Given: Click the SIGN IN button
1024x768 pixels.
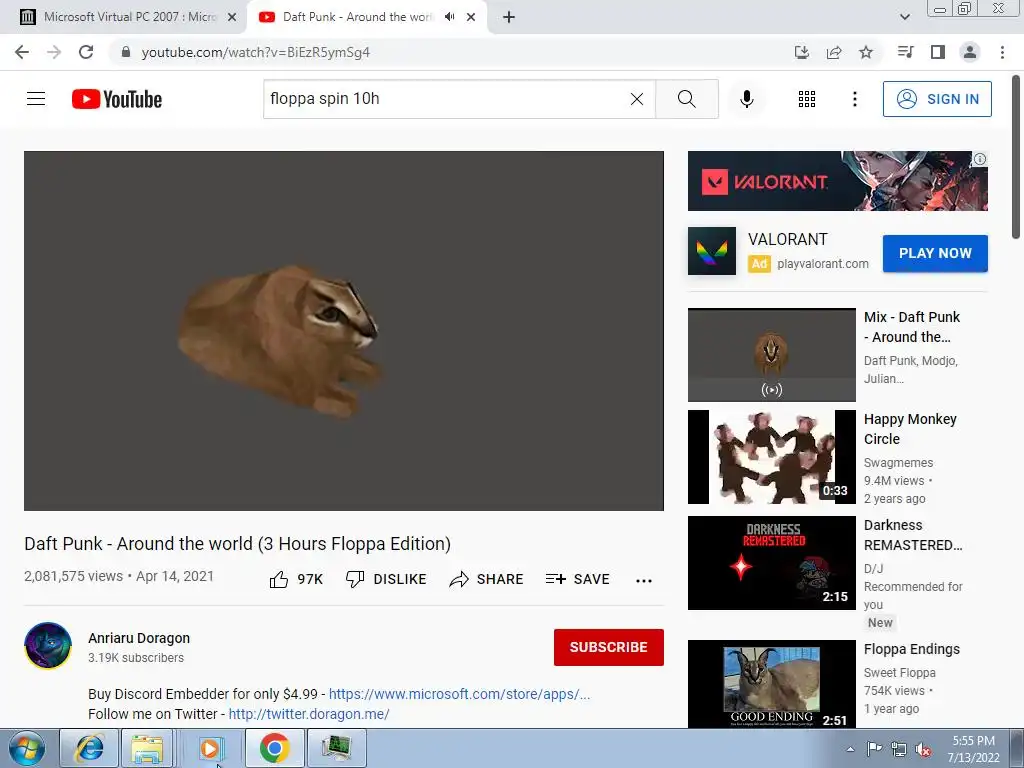Looking at the screenshot, I should click(x=937, y=99).
